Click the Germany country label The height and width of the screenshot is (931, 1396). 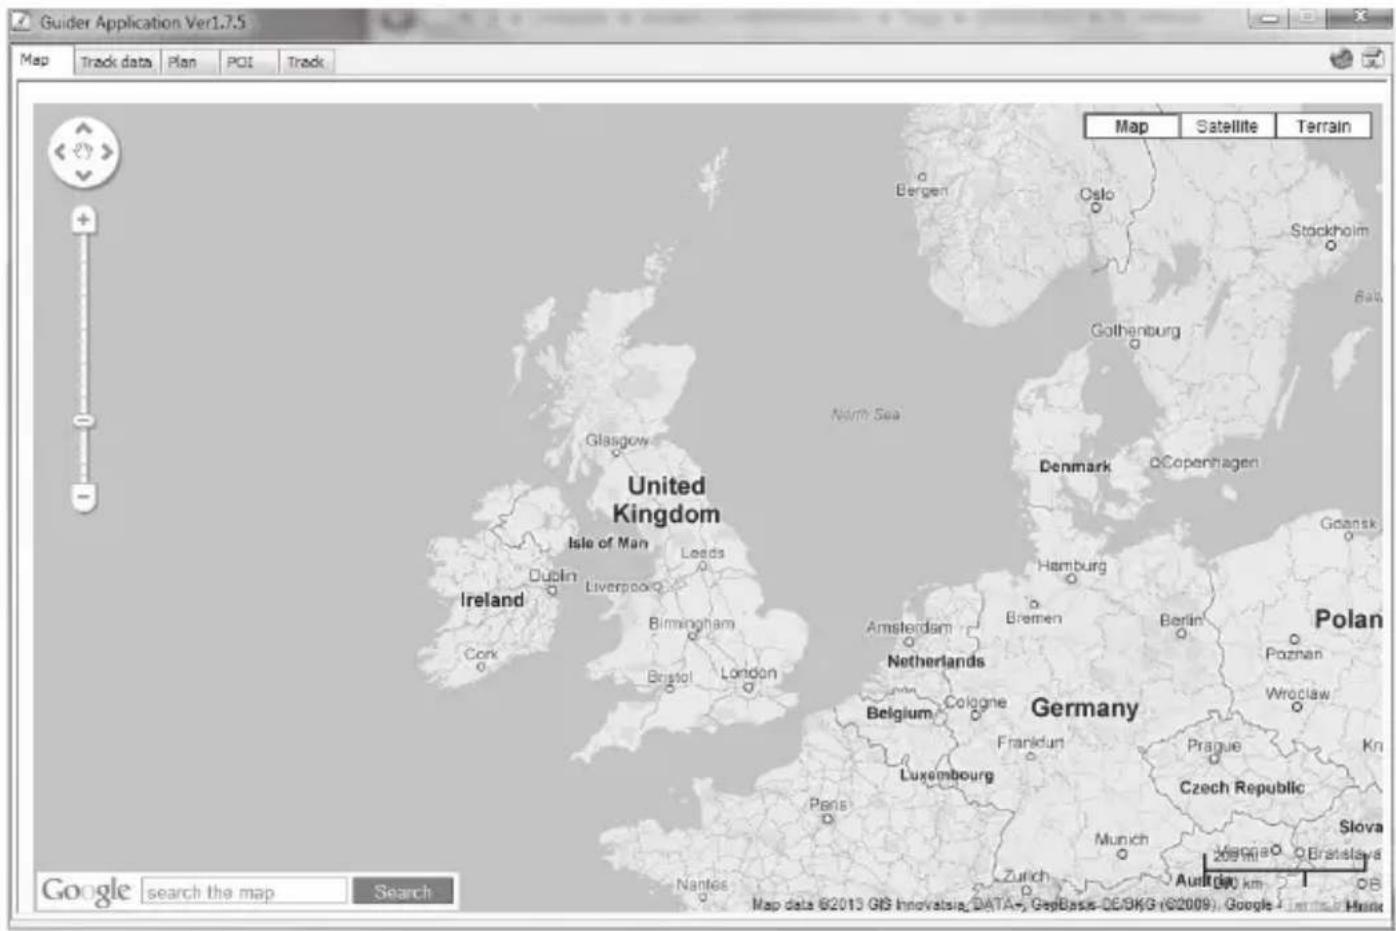[x=1085, y=708]
